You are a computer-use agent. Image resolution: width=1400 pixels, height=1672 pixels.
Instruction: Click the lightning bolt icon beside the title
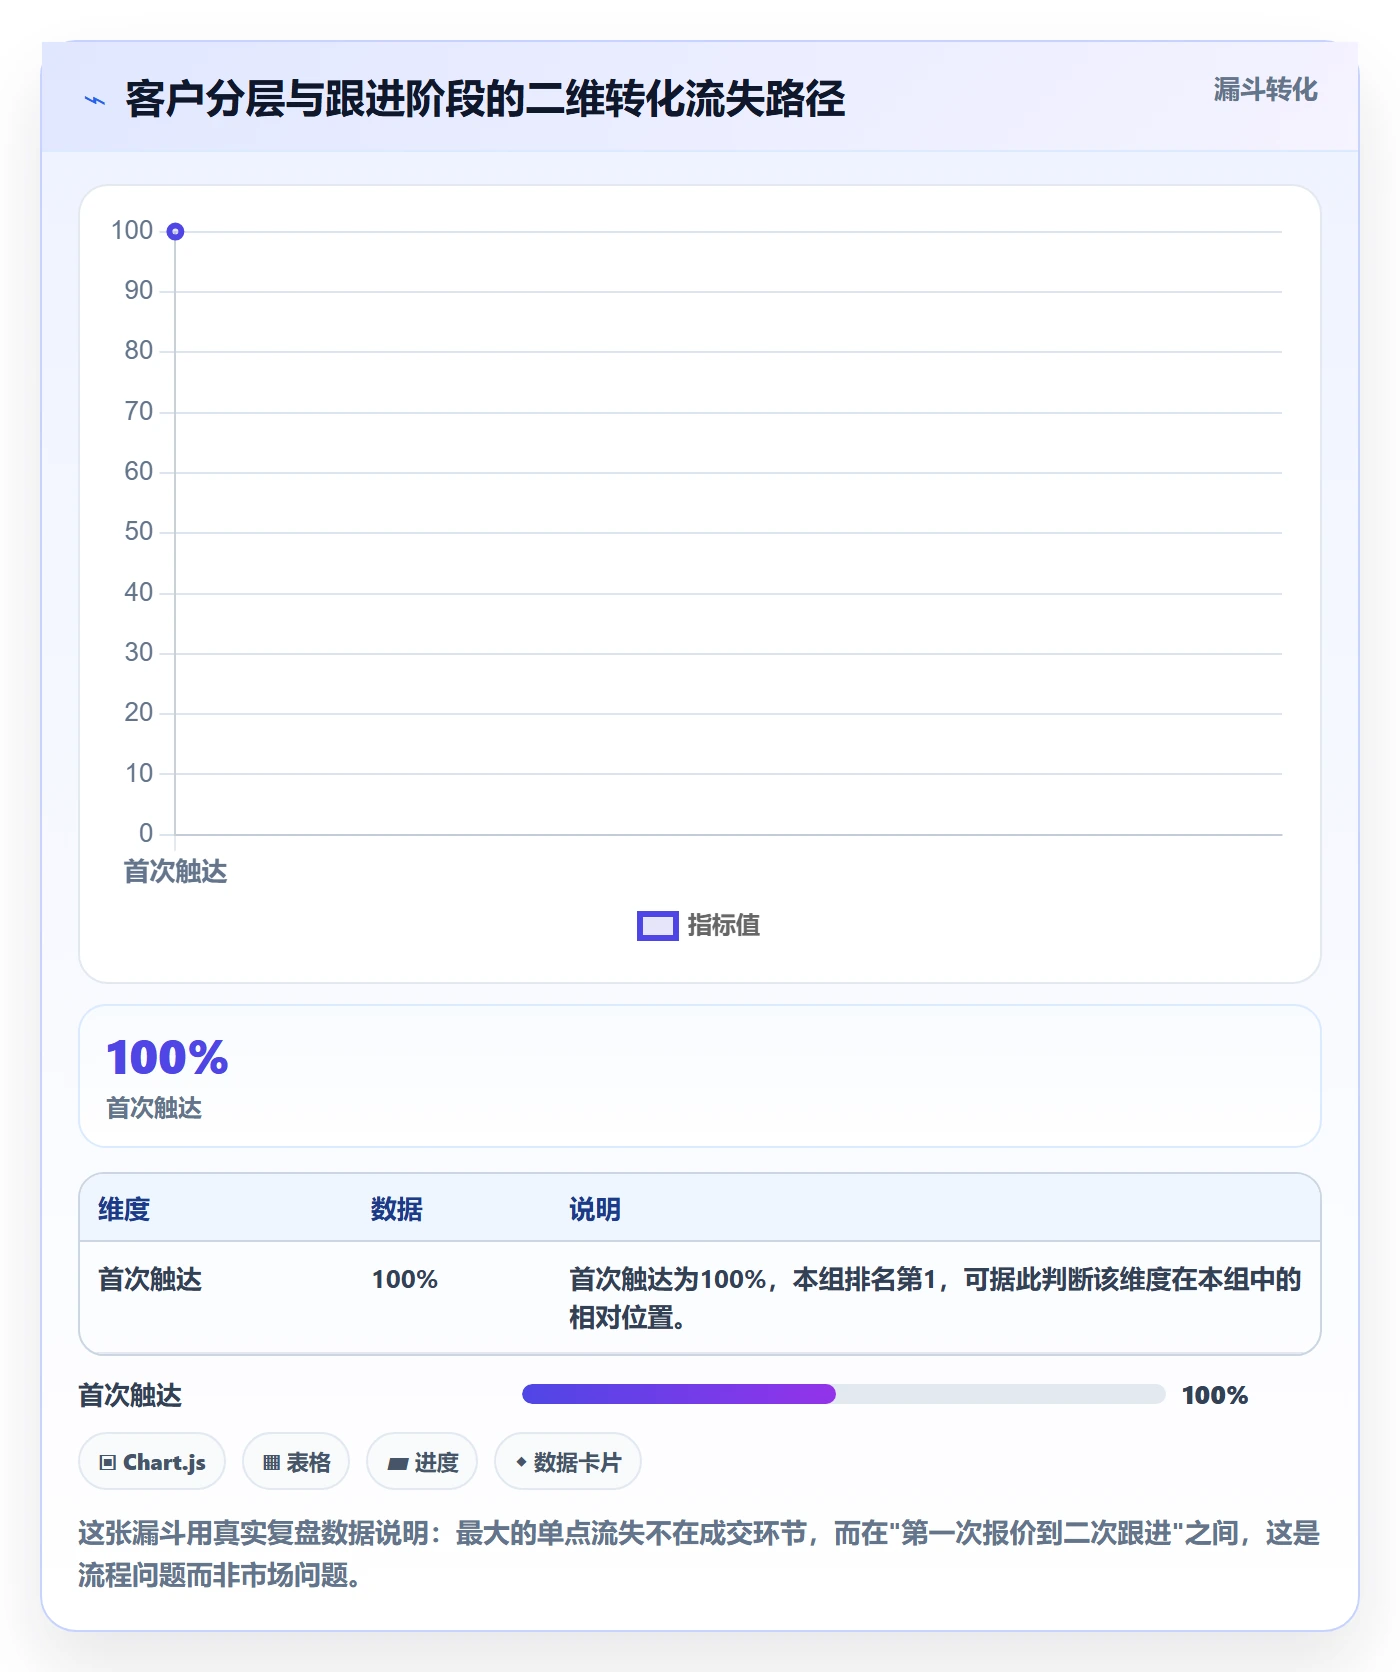point(95,100)
